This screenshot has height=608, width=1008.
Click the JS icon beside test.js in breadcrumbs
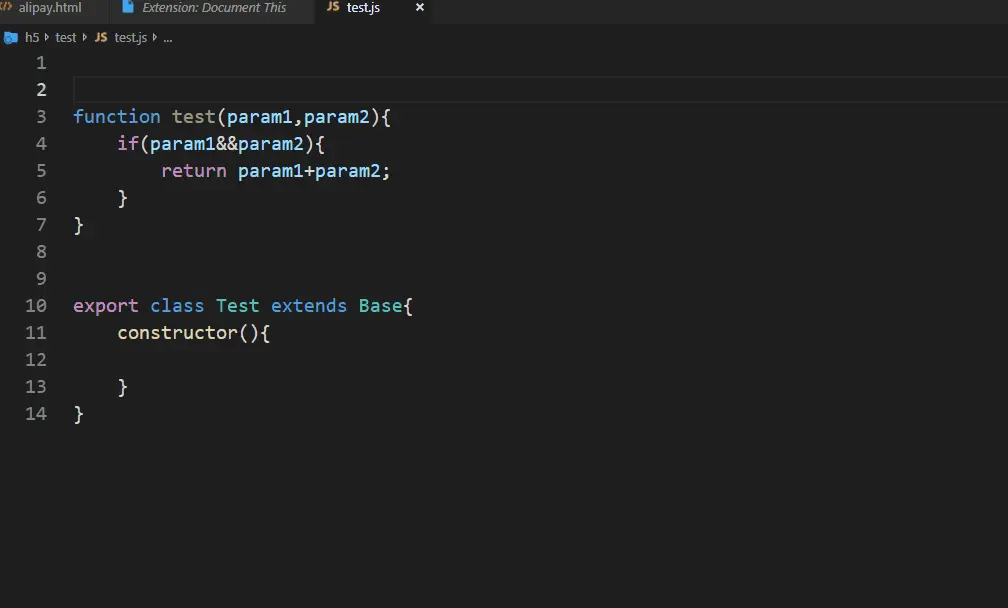[100, 37]
